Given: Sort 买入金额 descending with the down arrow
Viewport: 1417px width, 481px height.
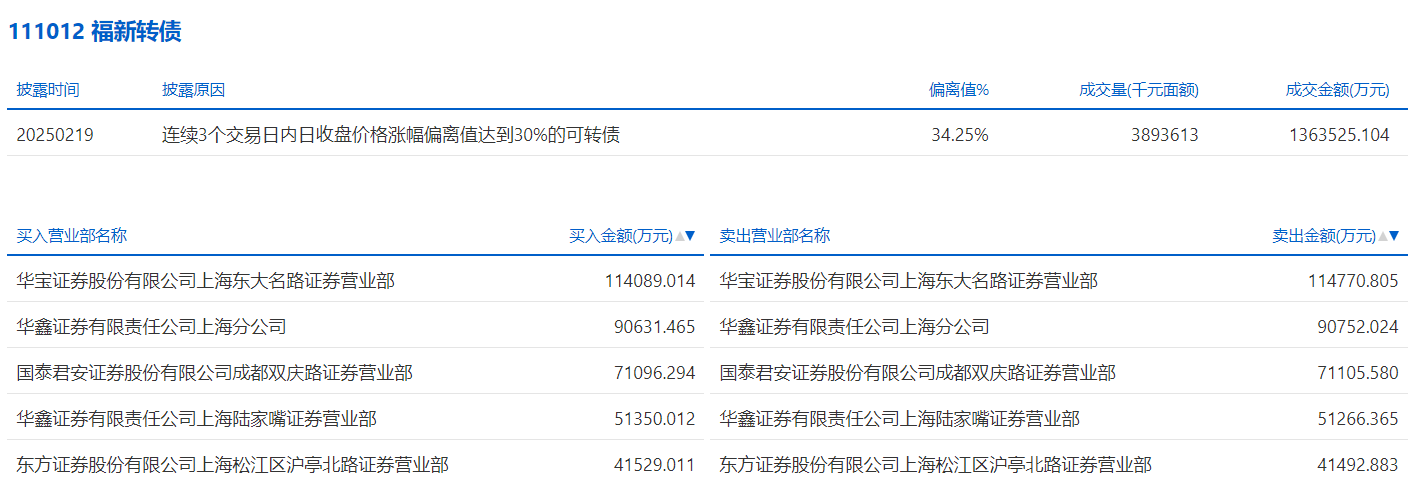Looking at the screenshot, I should tap(690, 236).
